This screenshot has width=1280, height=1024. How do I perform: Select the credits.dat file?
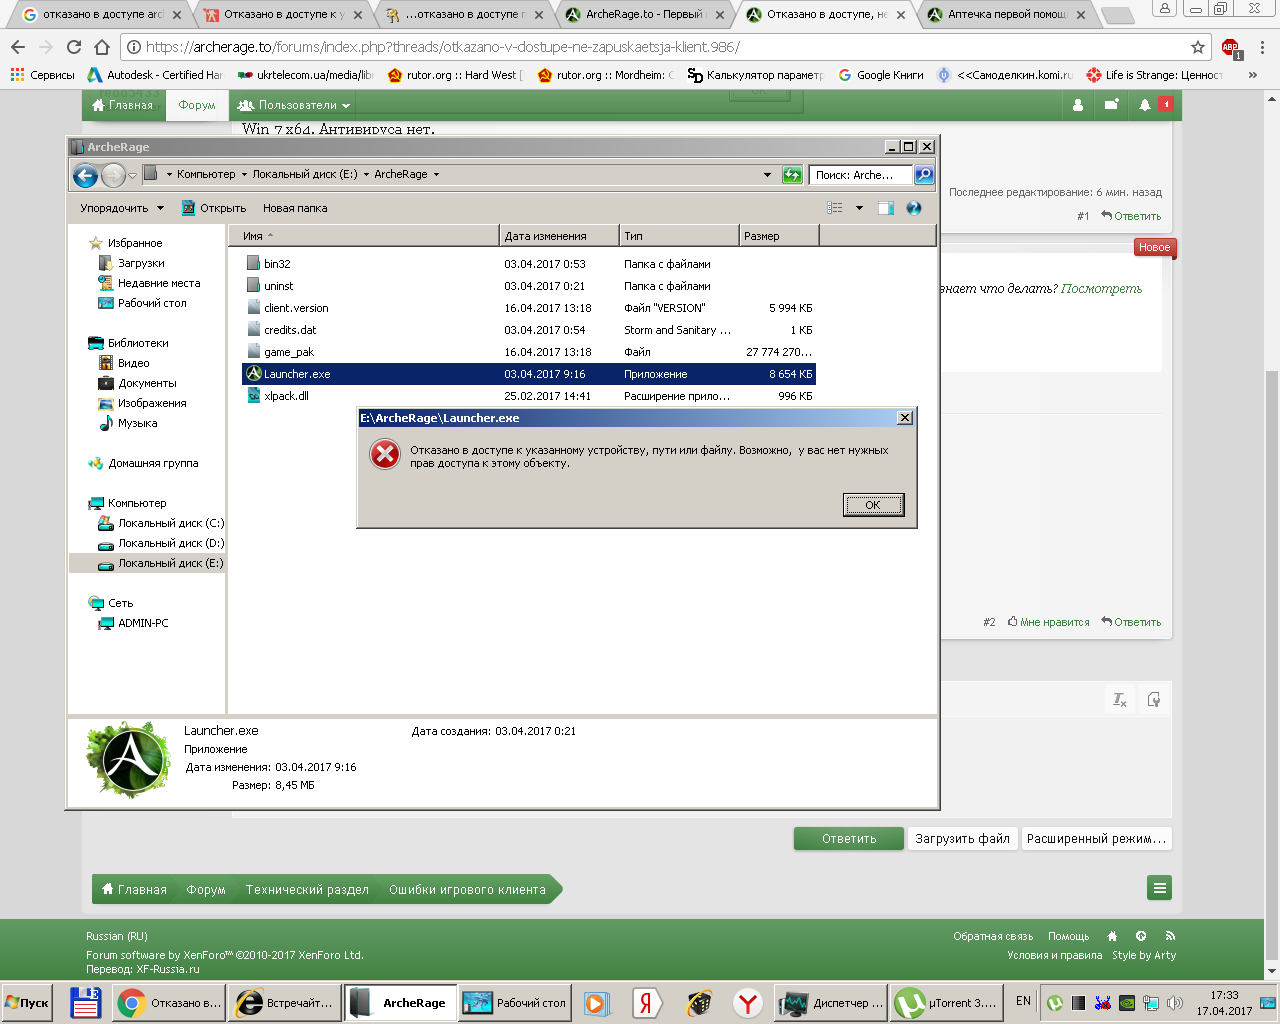[290, 330]
